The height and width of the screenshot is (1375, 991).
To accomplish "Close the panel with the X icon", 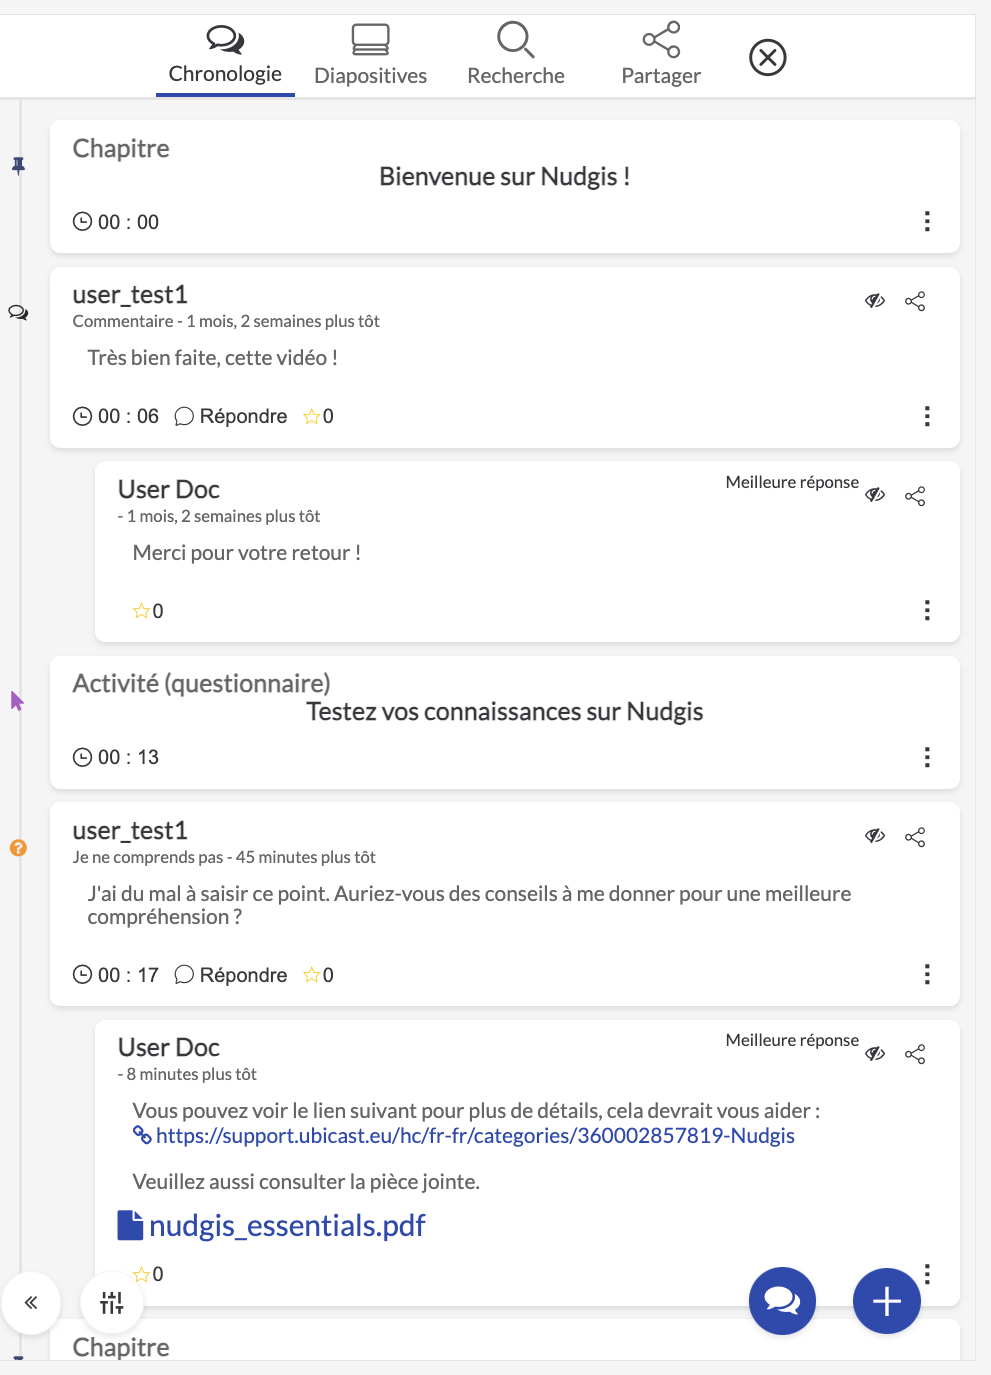I will [x=768, y=58].
